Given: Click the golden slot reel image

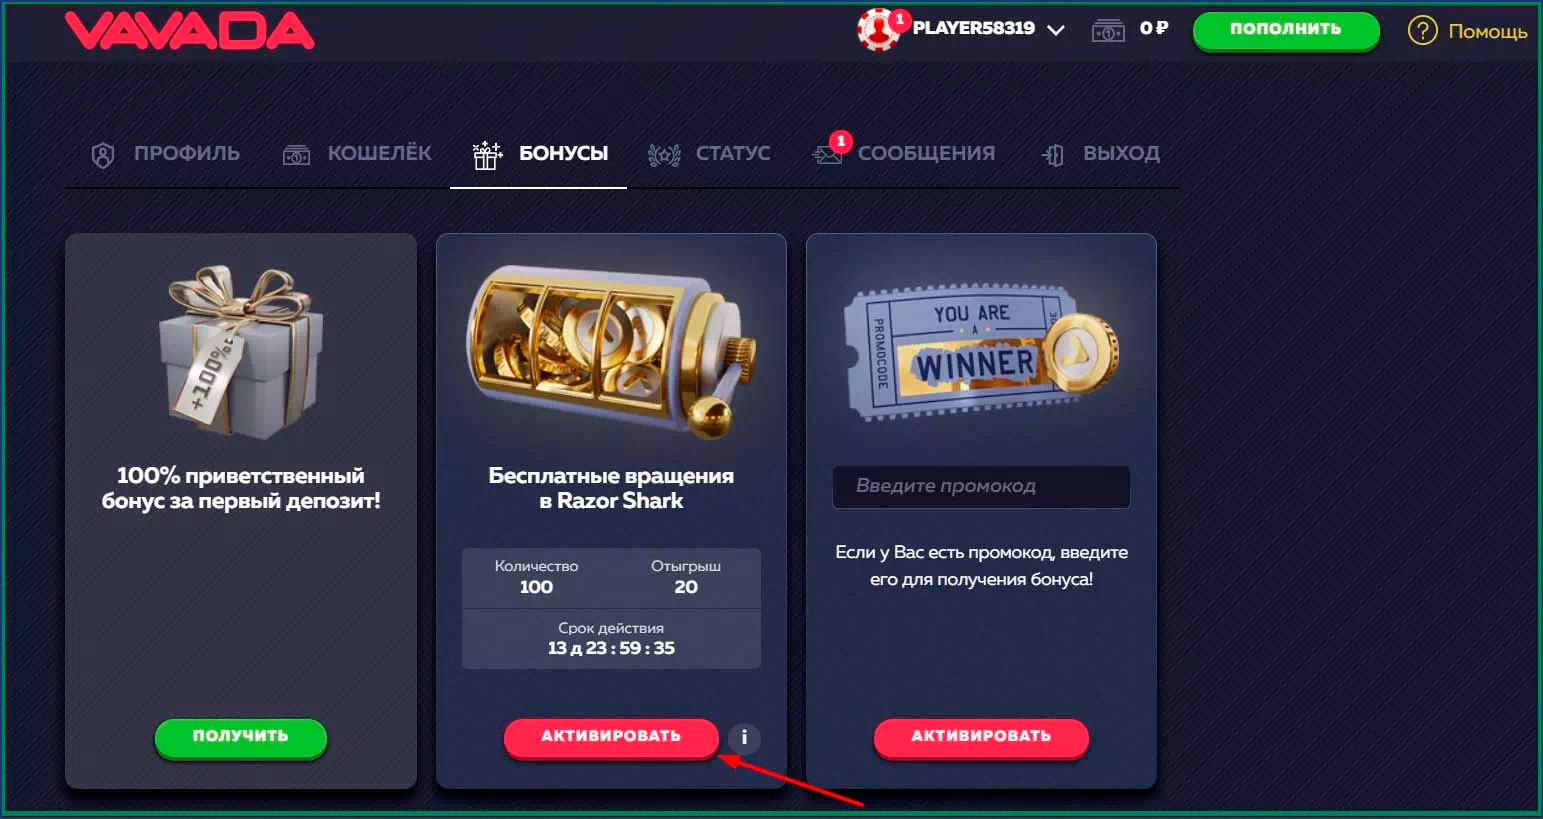Looking at the screenshot, I should tap(611, 350).
